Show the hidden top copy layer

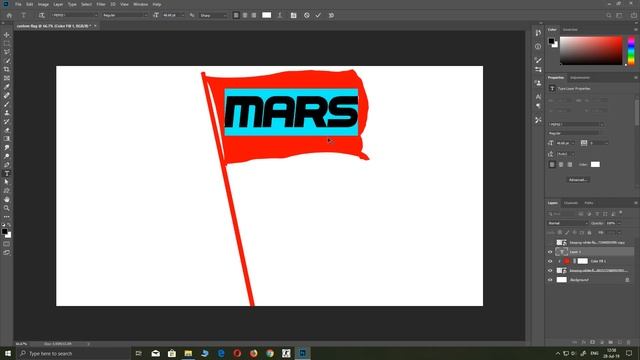point(550,242)
